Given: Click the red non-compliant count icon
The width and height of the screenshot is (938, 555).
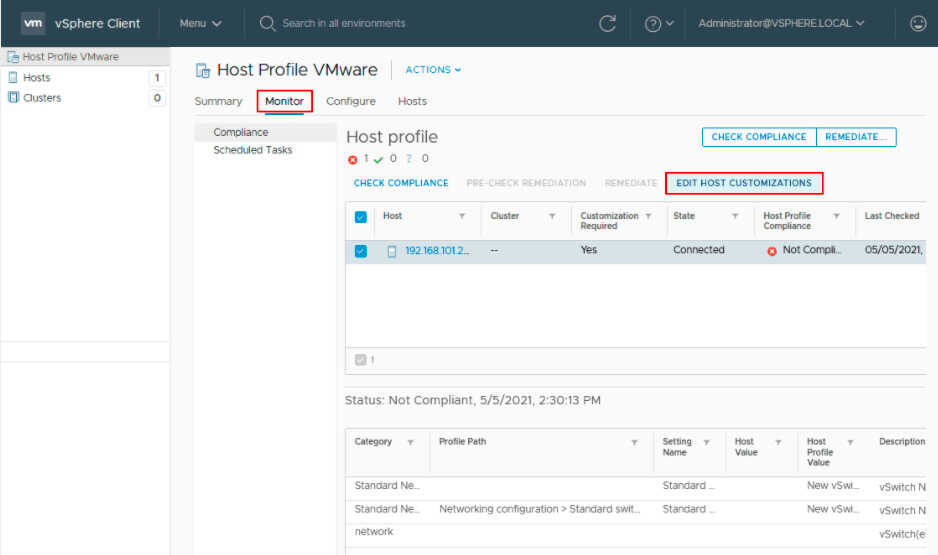Looking at the screenshot, I should click(352, 160).
